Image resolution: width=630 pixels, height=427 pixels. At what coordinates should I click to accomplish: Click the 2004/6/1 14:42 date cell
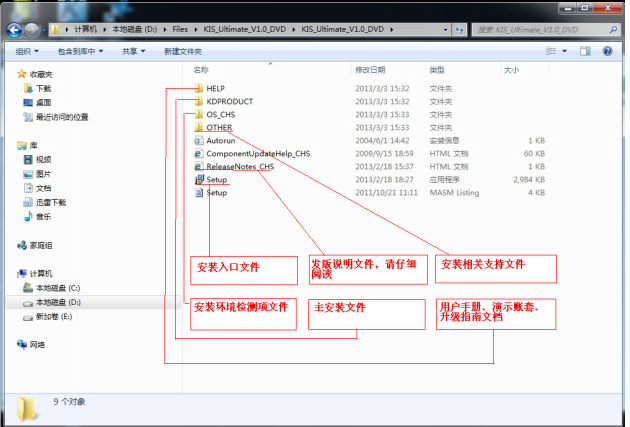[382, 141]
